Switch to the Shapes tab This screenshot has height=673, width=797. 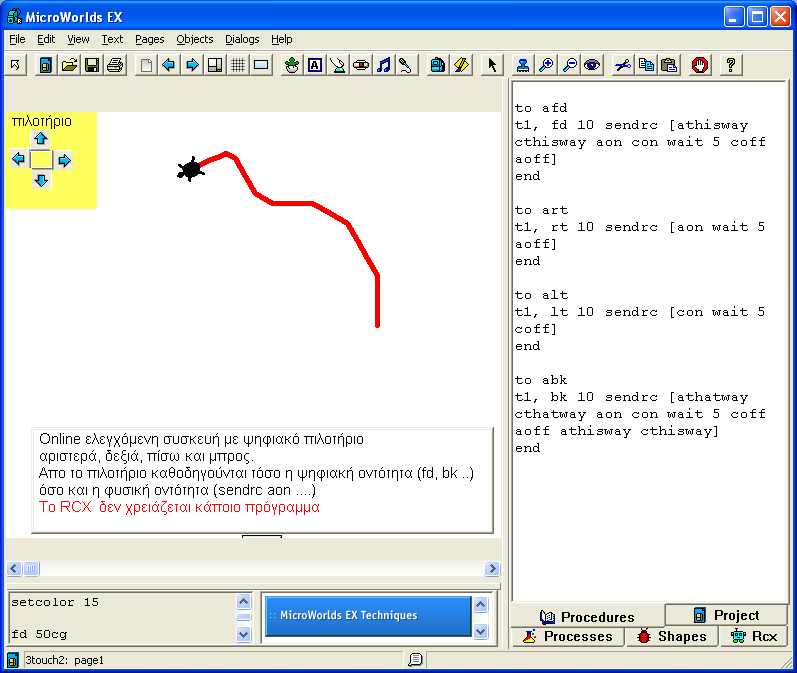click(x=672, y=636)
